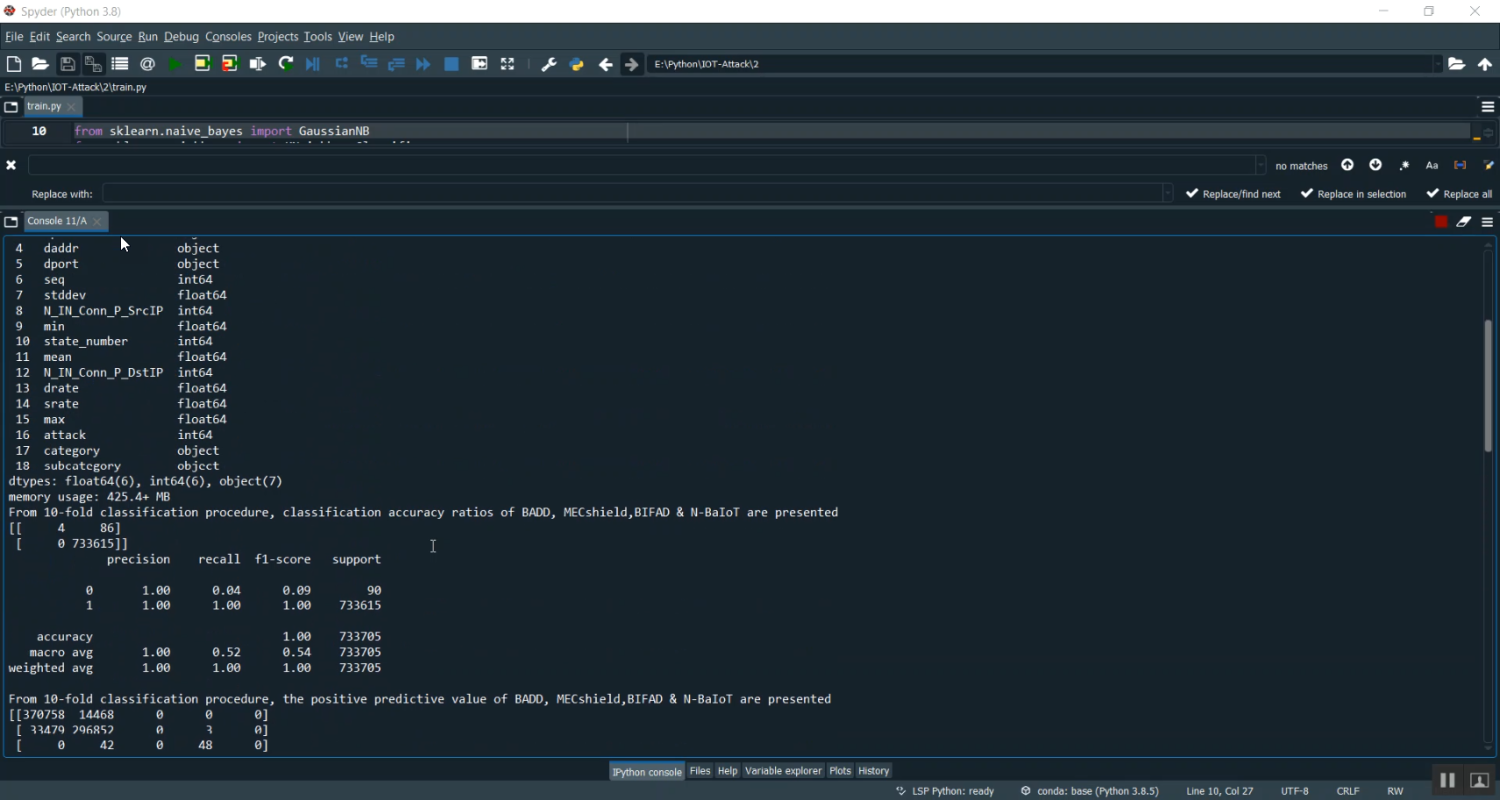Stop the kernel with the red square
This screenshot has width=1500, height=800.
pyautogui.click(x=1441, y=222)
